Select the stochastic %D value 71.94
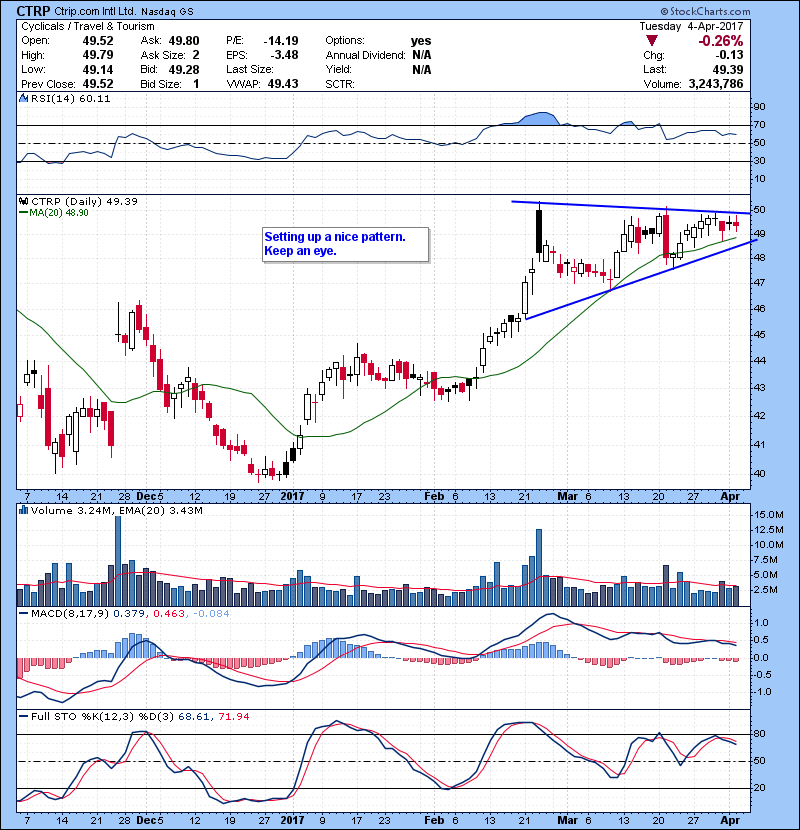800x830 pixels. [233, 717]
